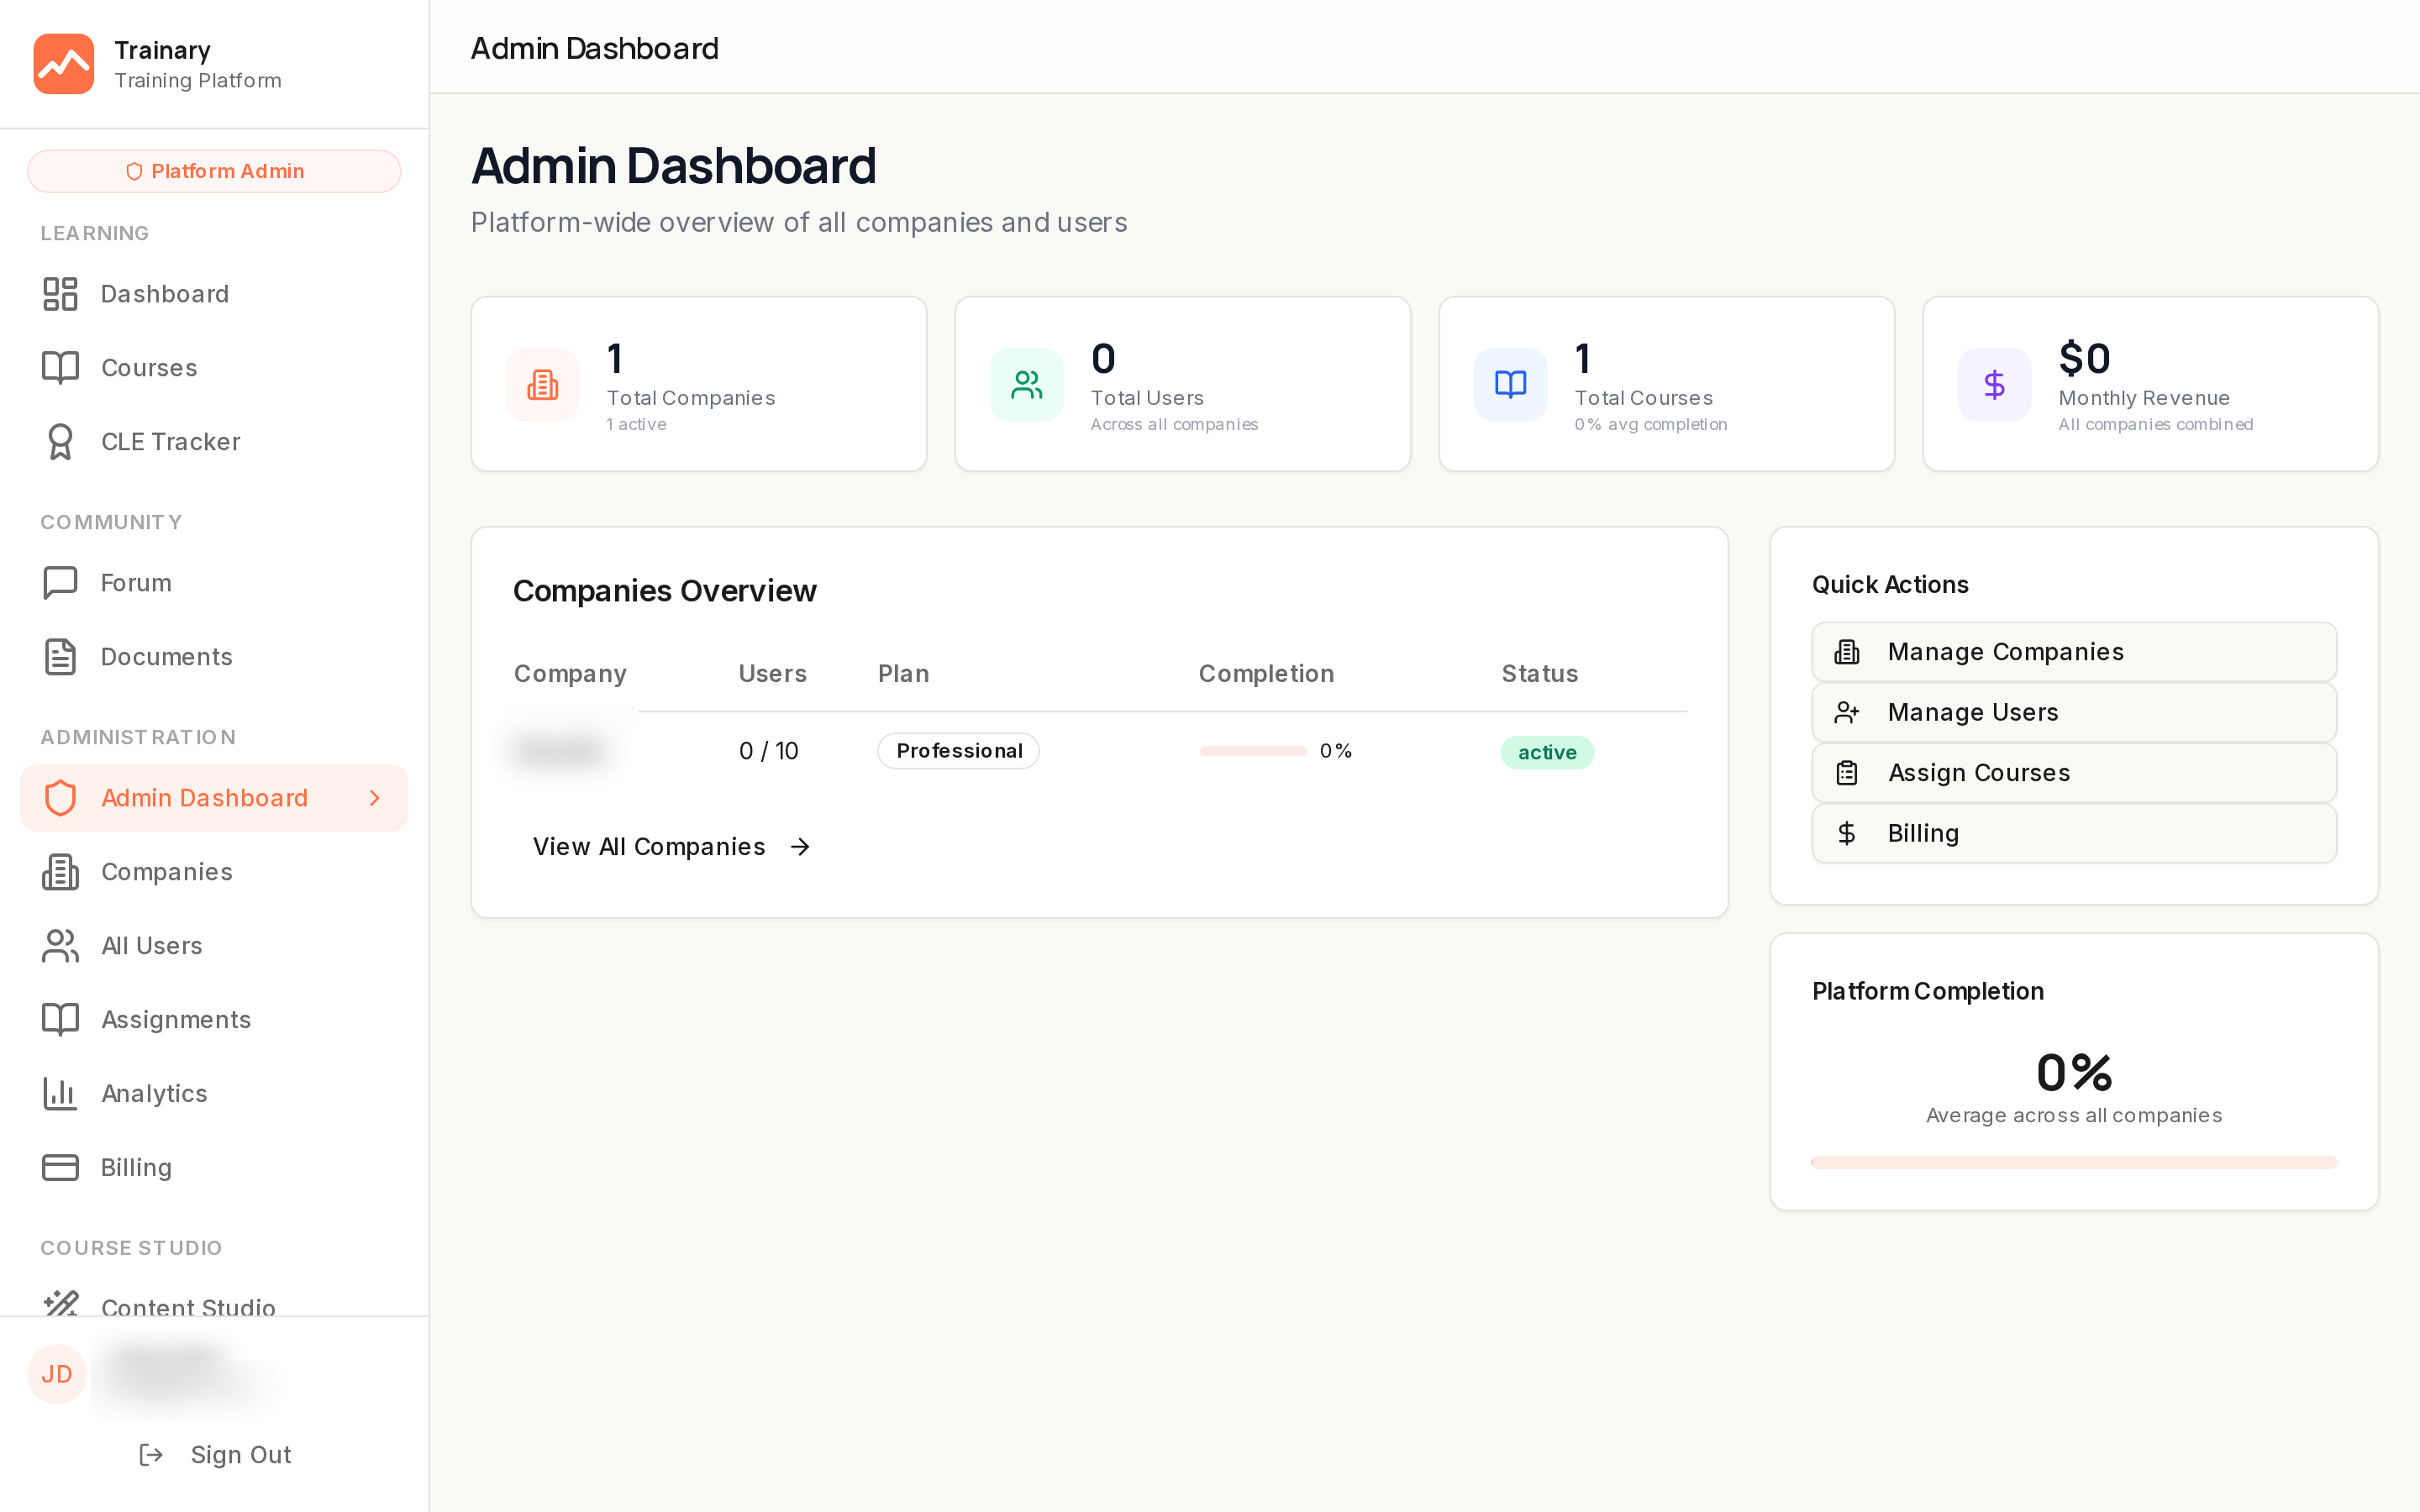
Task: Click the JD user avatar
Action: 57,1375
